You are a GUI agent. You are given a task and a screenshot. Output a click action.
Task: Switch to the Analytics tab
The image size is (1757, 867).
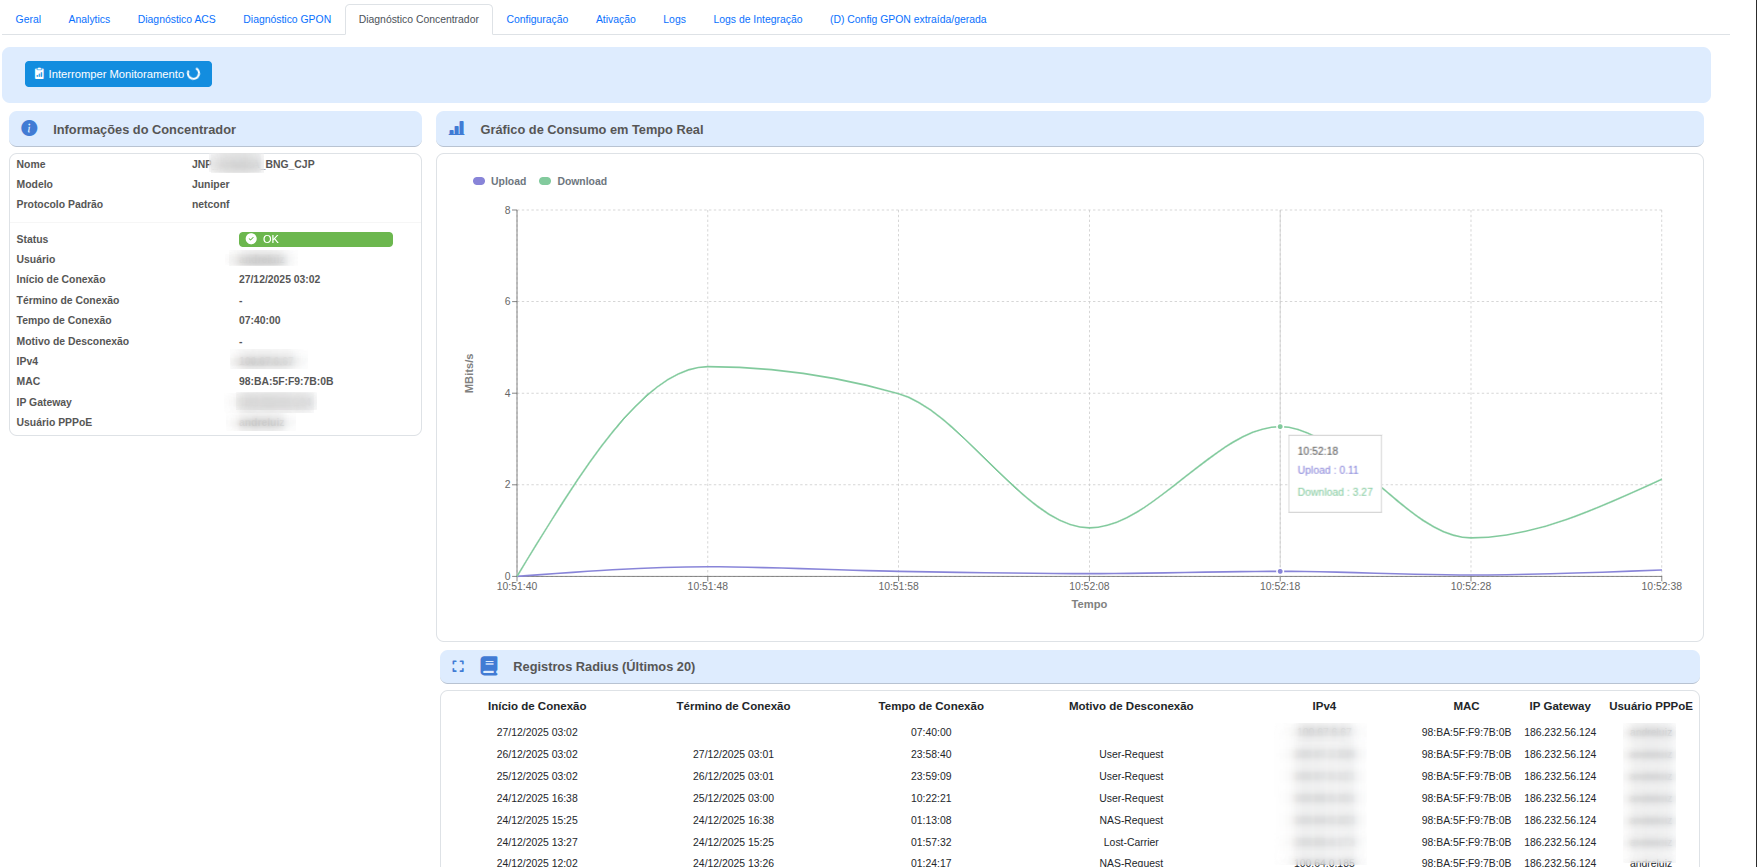coord(89,19)
